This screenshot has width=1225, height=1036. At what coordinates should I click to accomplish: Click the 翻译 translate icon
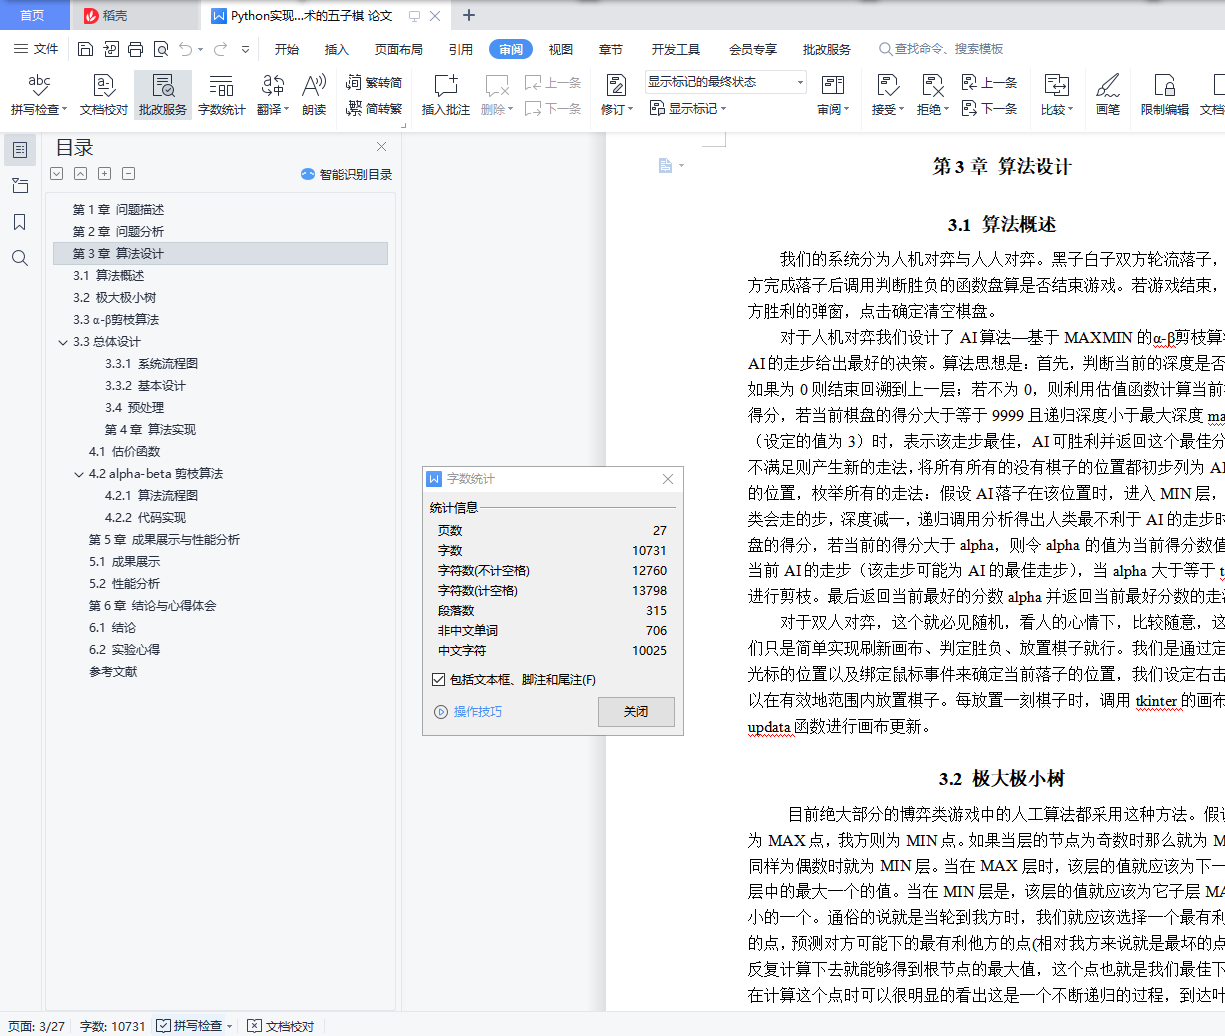[272, 86]
